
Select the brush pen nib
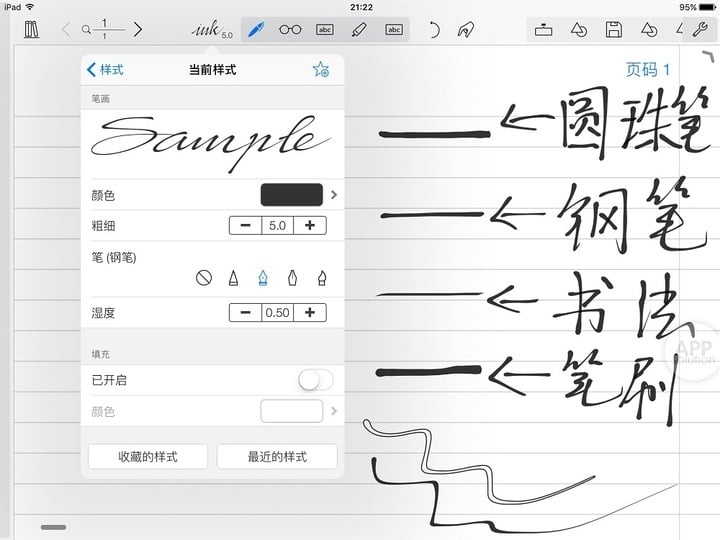point(322,278)
